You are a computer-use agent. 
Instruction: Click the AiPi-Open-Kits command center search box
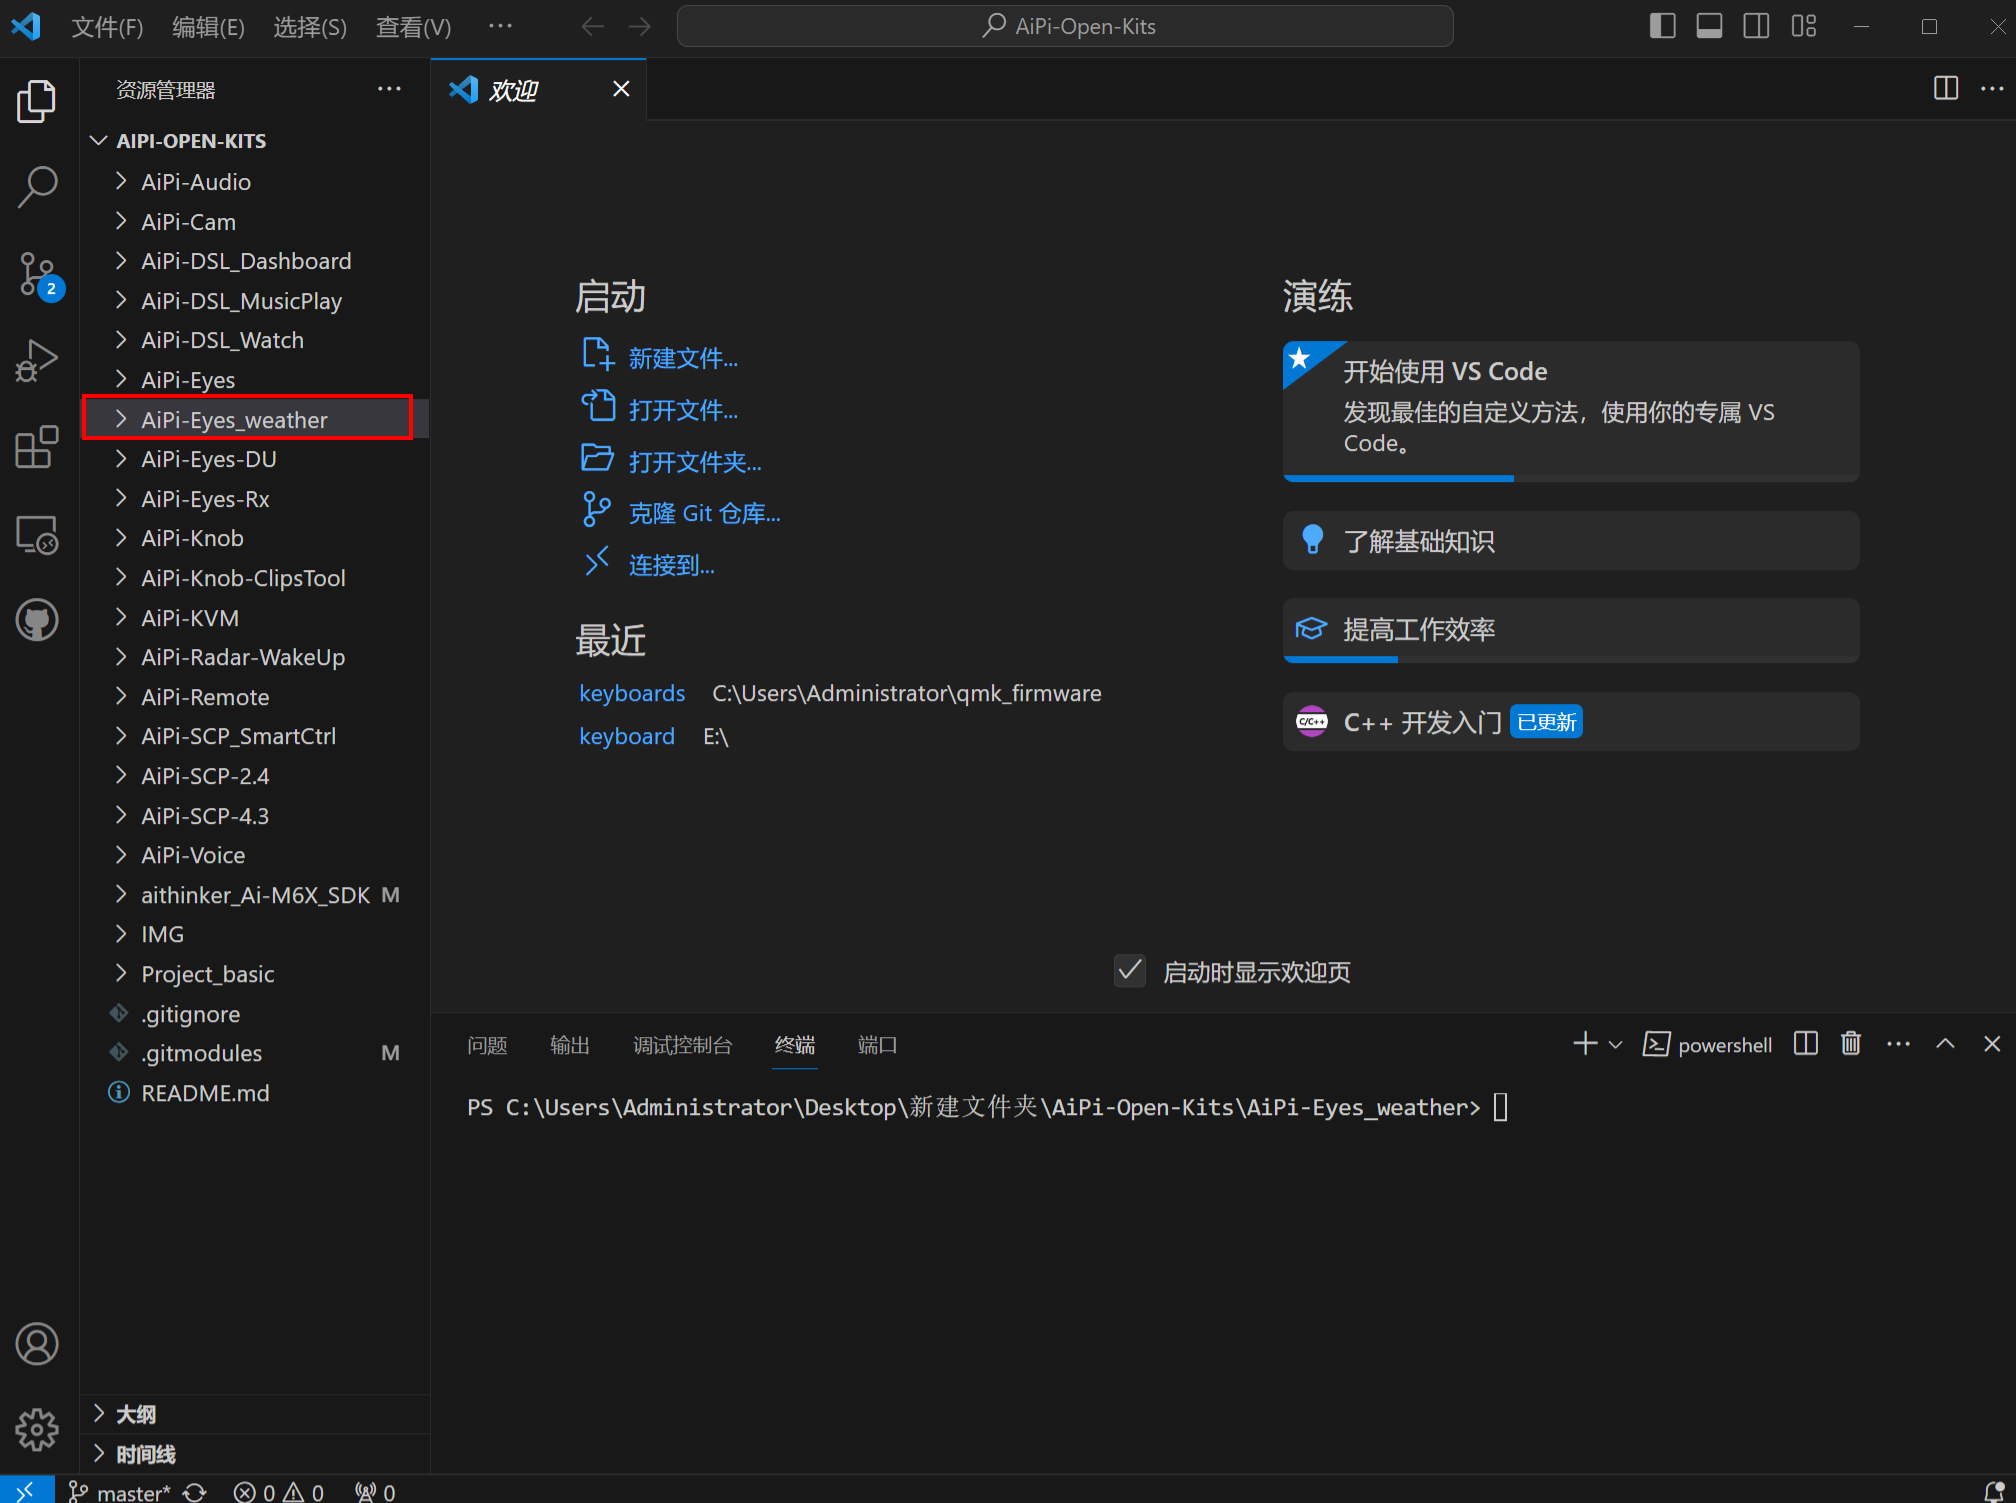[1065, 26]
